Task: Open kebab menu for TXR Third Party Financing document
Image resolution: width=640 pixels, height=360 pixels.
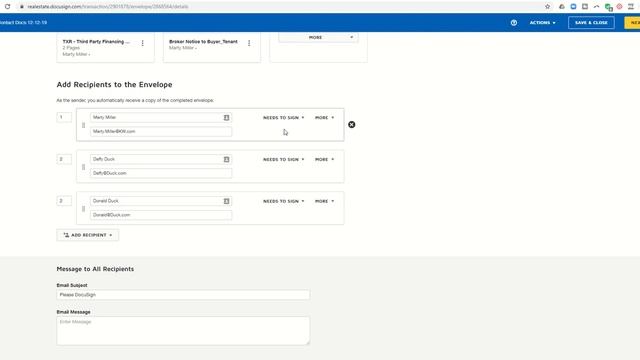Action: click(x=142, y=43)
